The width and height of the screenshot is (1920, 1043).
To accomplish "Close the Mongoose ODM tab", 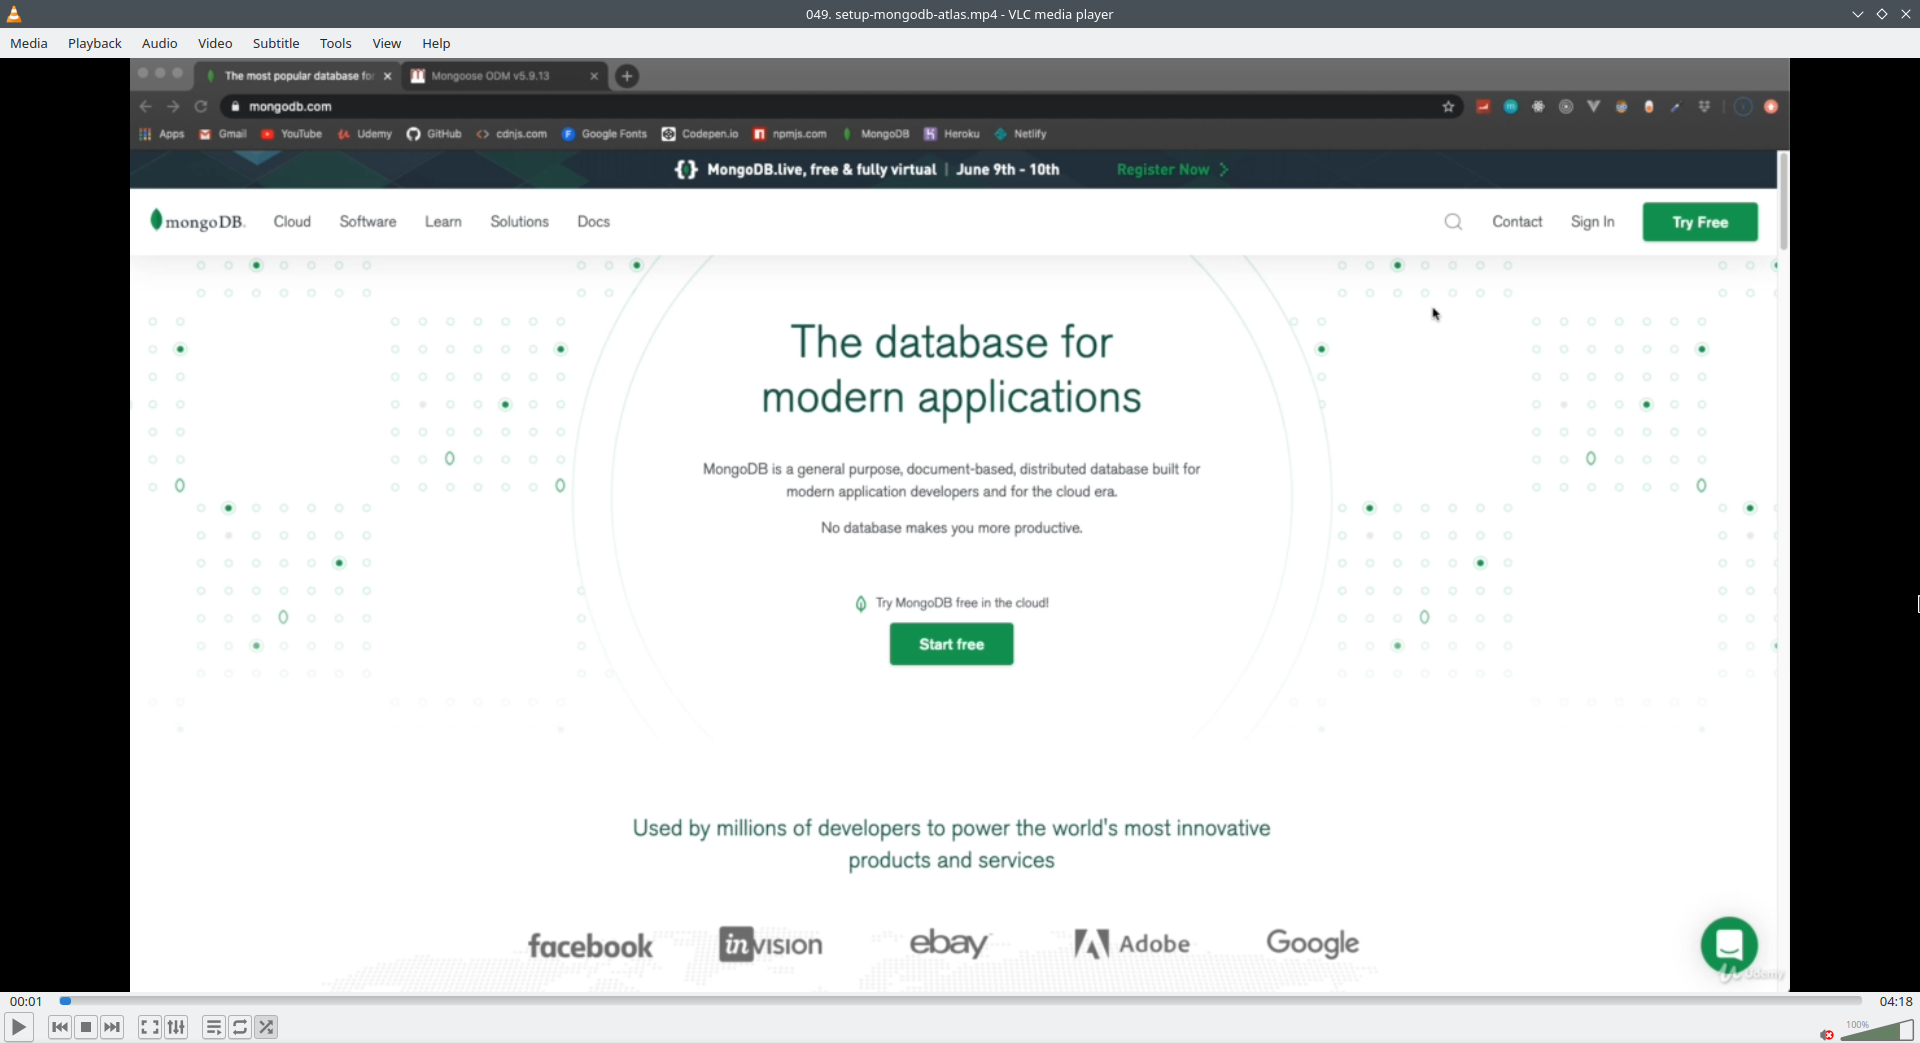I will [x=594, y=76].
